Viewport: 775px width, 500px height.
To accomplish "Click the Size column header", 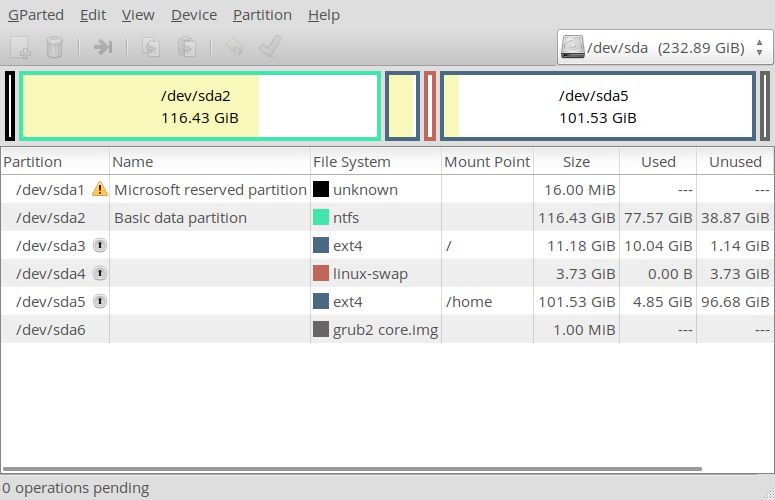I will 576,162.
